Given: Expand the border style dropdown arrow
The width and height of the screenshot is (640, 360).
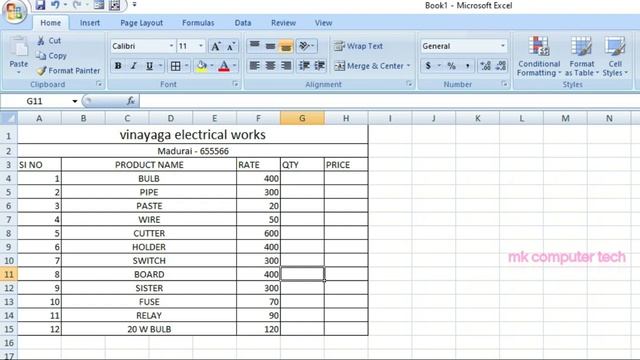Looking at the screenshot, I should [187, 66].
